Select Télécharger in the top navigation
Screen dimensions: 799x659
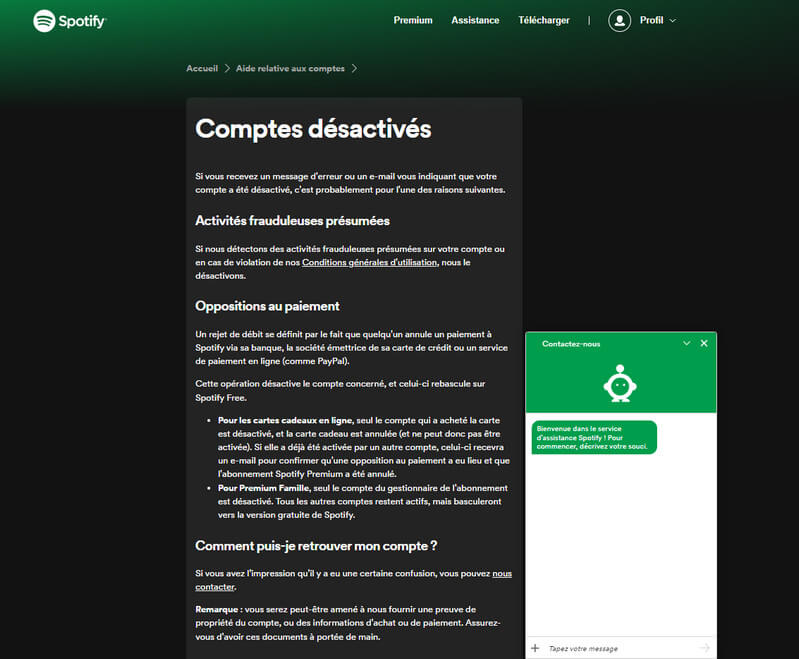543,20
